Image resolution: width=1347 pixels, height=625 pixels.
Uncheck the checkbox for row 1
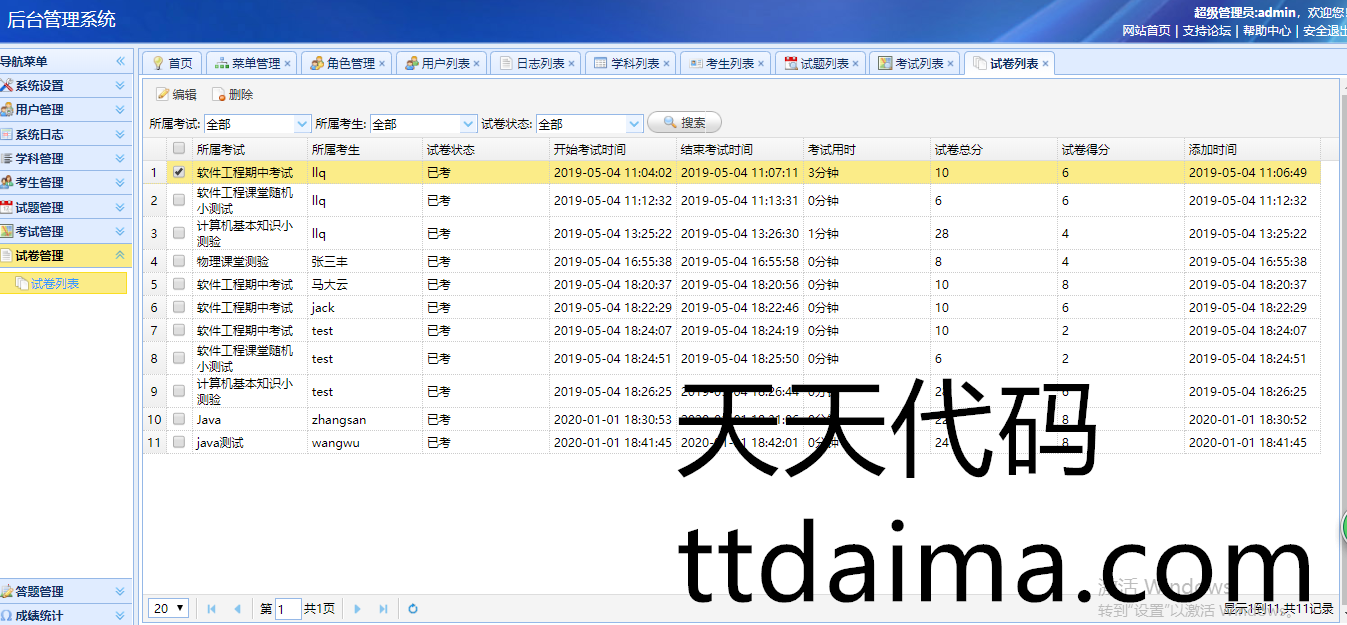tap(179, 172)
